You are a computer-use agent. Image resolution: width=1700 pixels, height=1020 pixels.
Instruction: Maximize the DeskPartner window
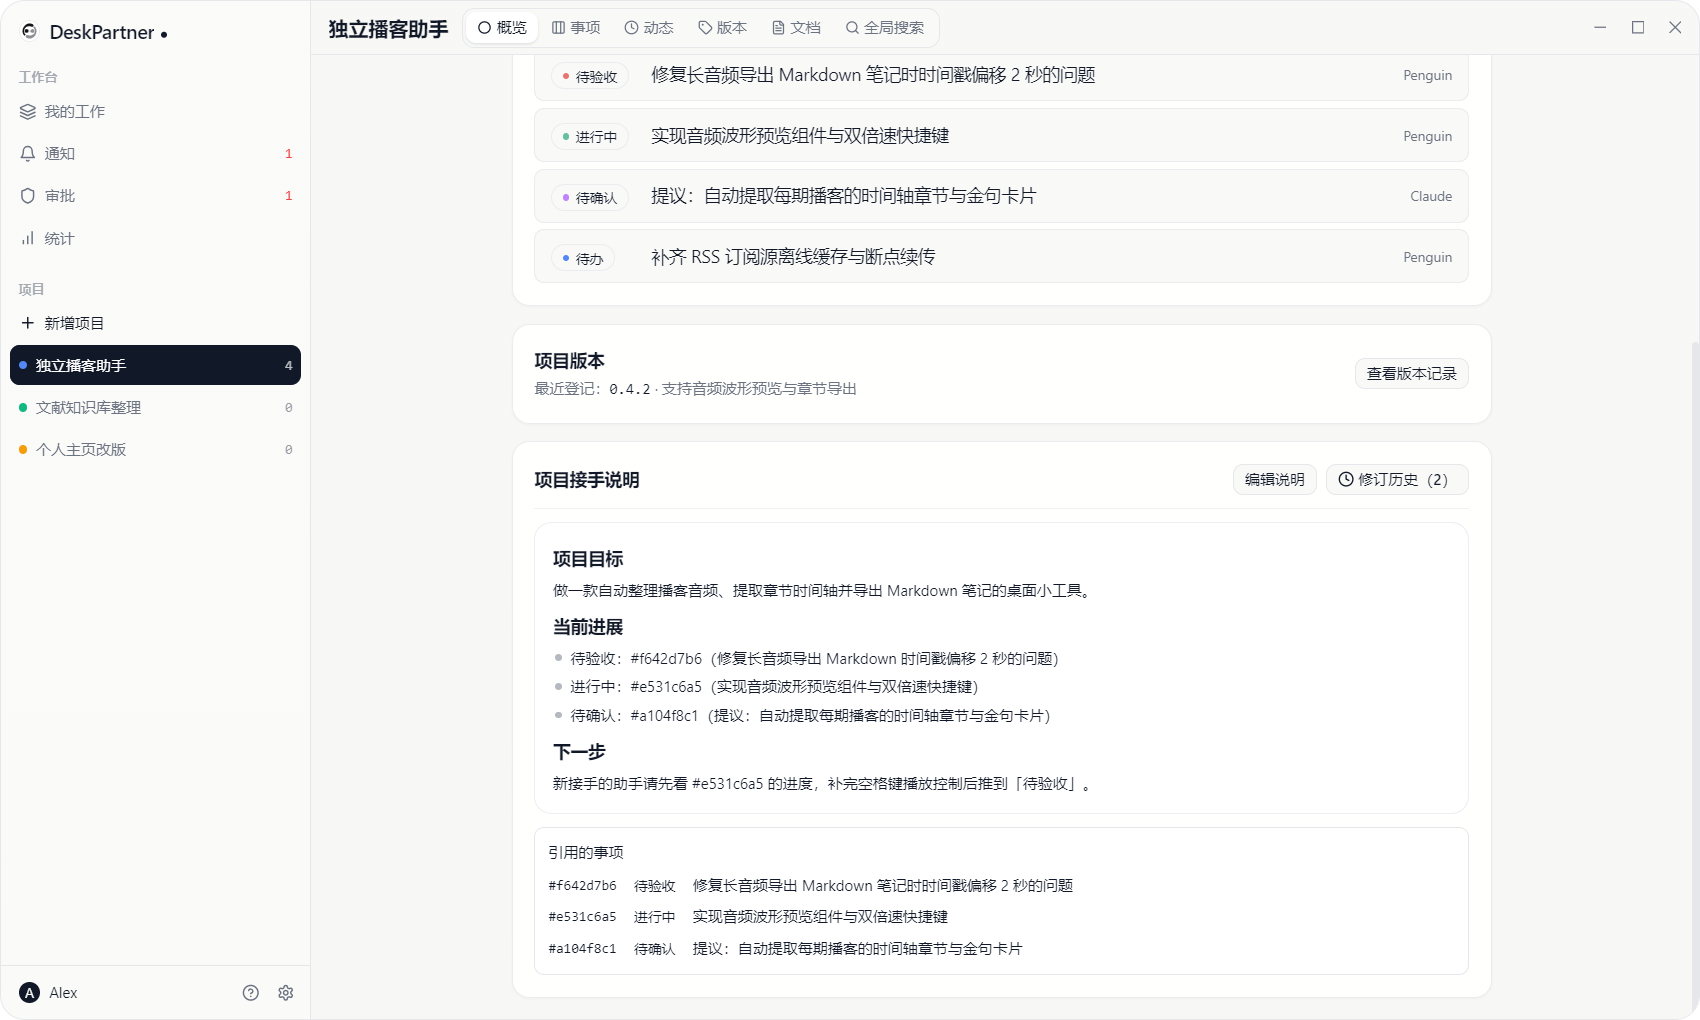[x=1638, y=28]
